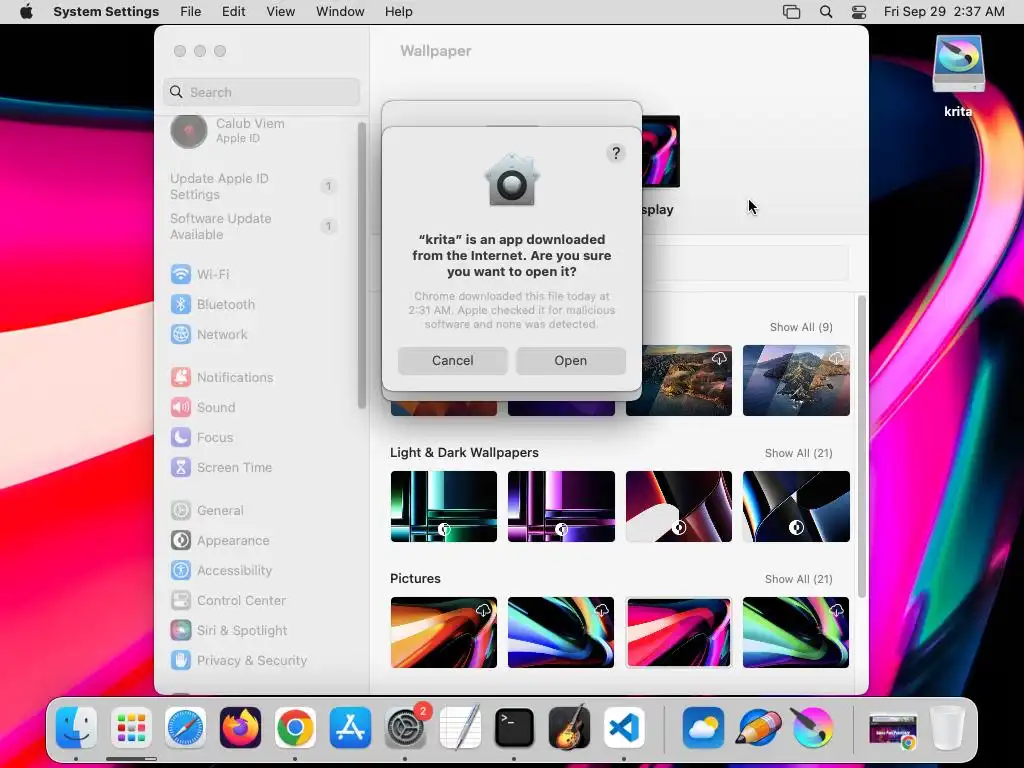Open Google Chrome from the Dock
This screenshot has width=1024, height=768.
pos(295,727)
